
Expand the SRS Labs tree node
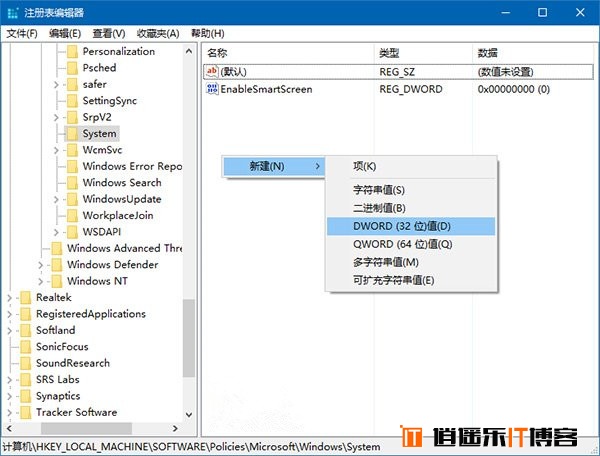coord(10,380)
